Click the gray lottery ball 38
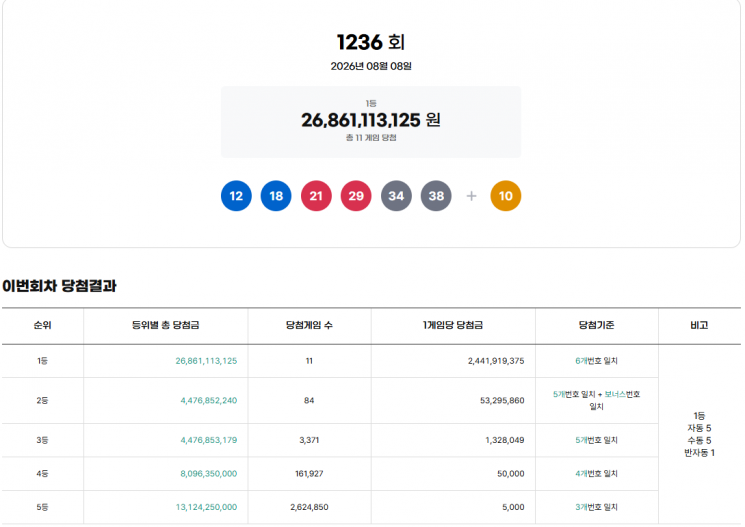 [x=436, y=196]
